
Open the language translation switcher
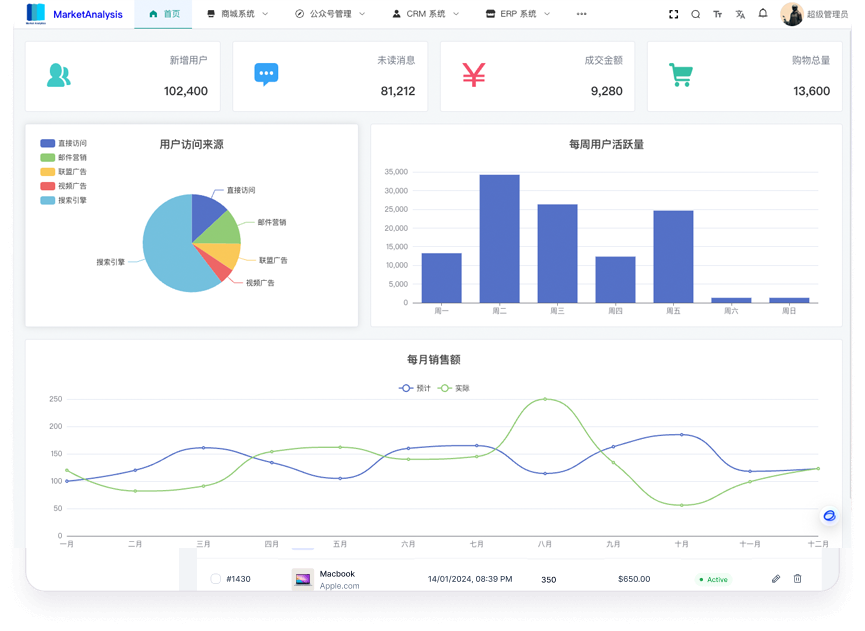[x=740, y=14]
